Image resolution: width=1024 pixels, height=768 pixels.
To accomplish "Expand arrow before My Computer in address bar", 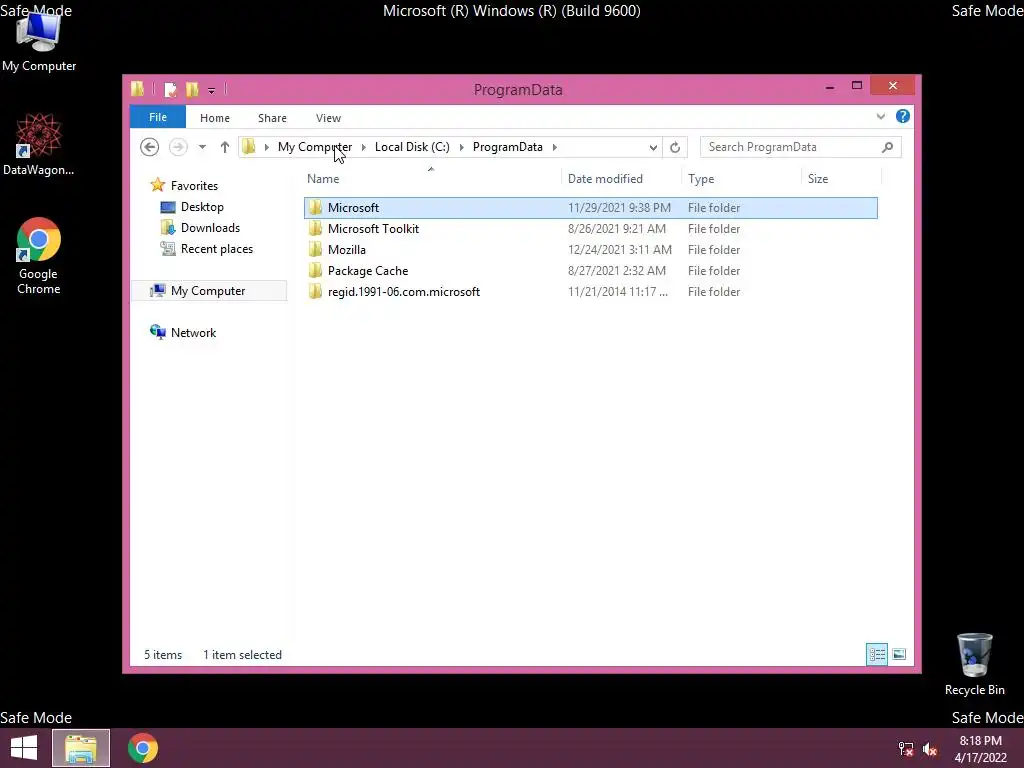I will tap(266, 147).
